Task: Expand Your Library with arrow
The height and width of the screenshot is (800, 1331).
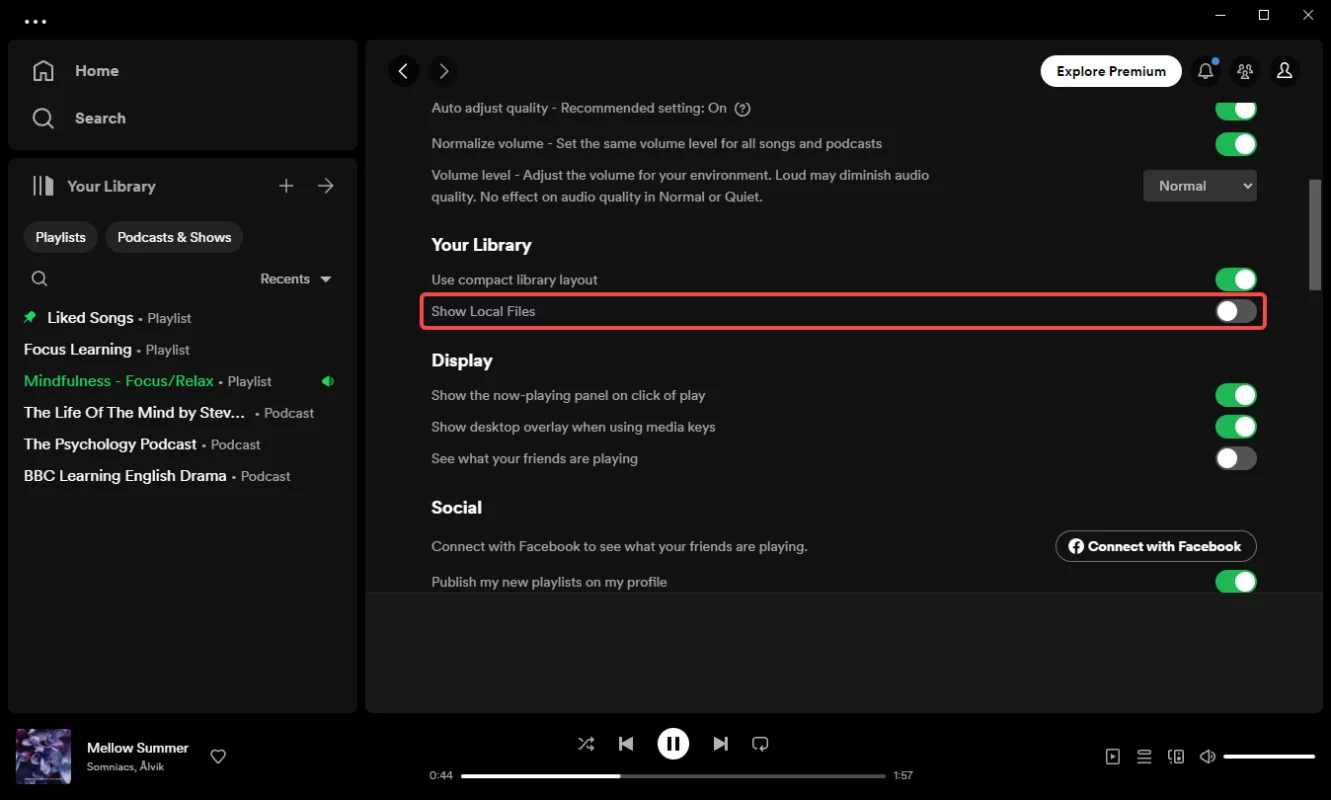Action: click(326, 186)
